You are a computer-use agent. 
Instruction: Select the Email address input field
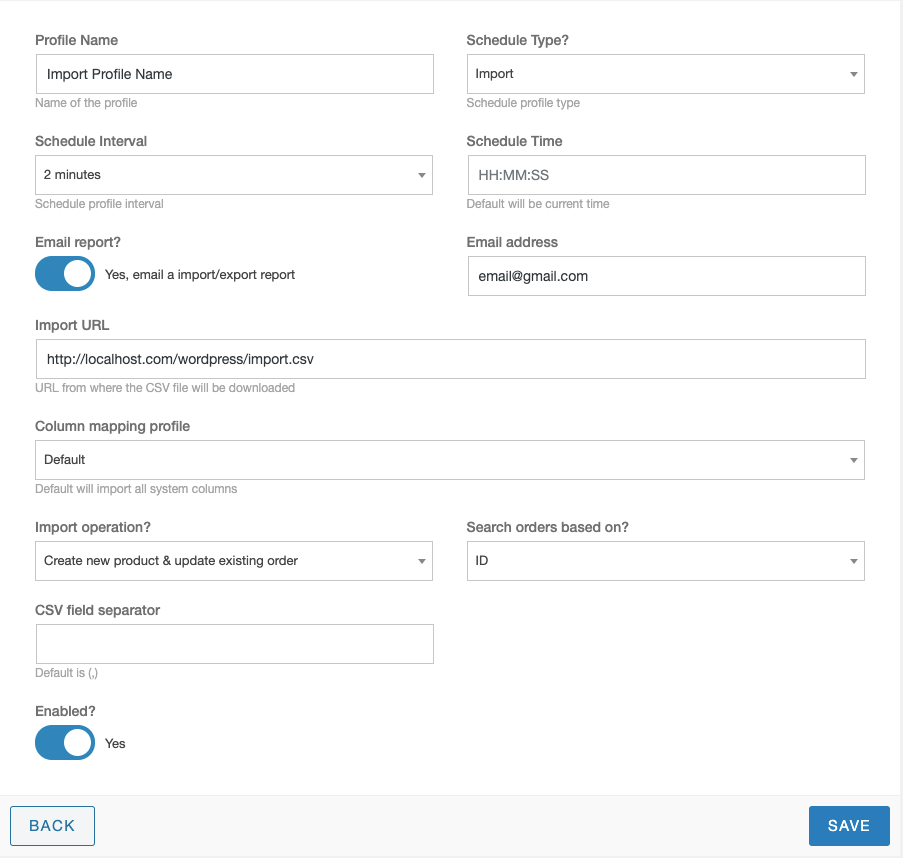(x=667, y=276)
